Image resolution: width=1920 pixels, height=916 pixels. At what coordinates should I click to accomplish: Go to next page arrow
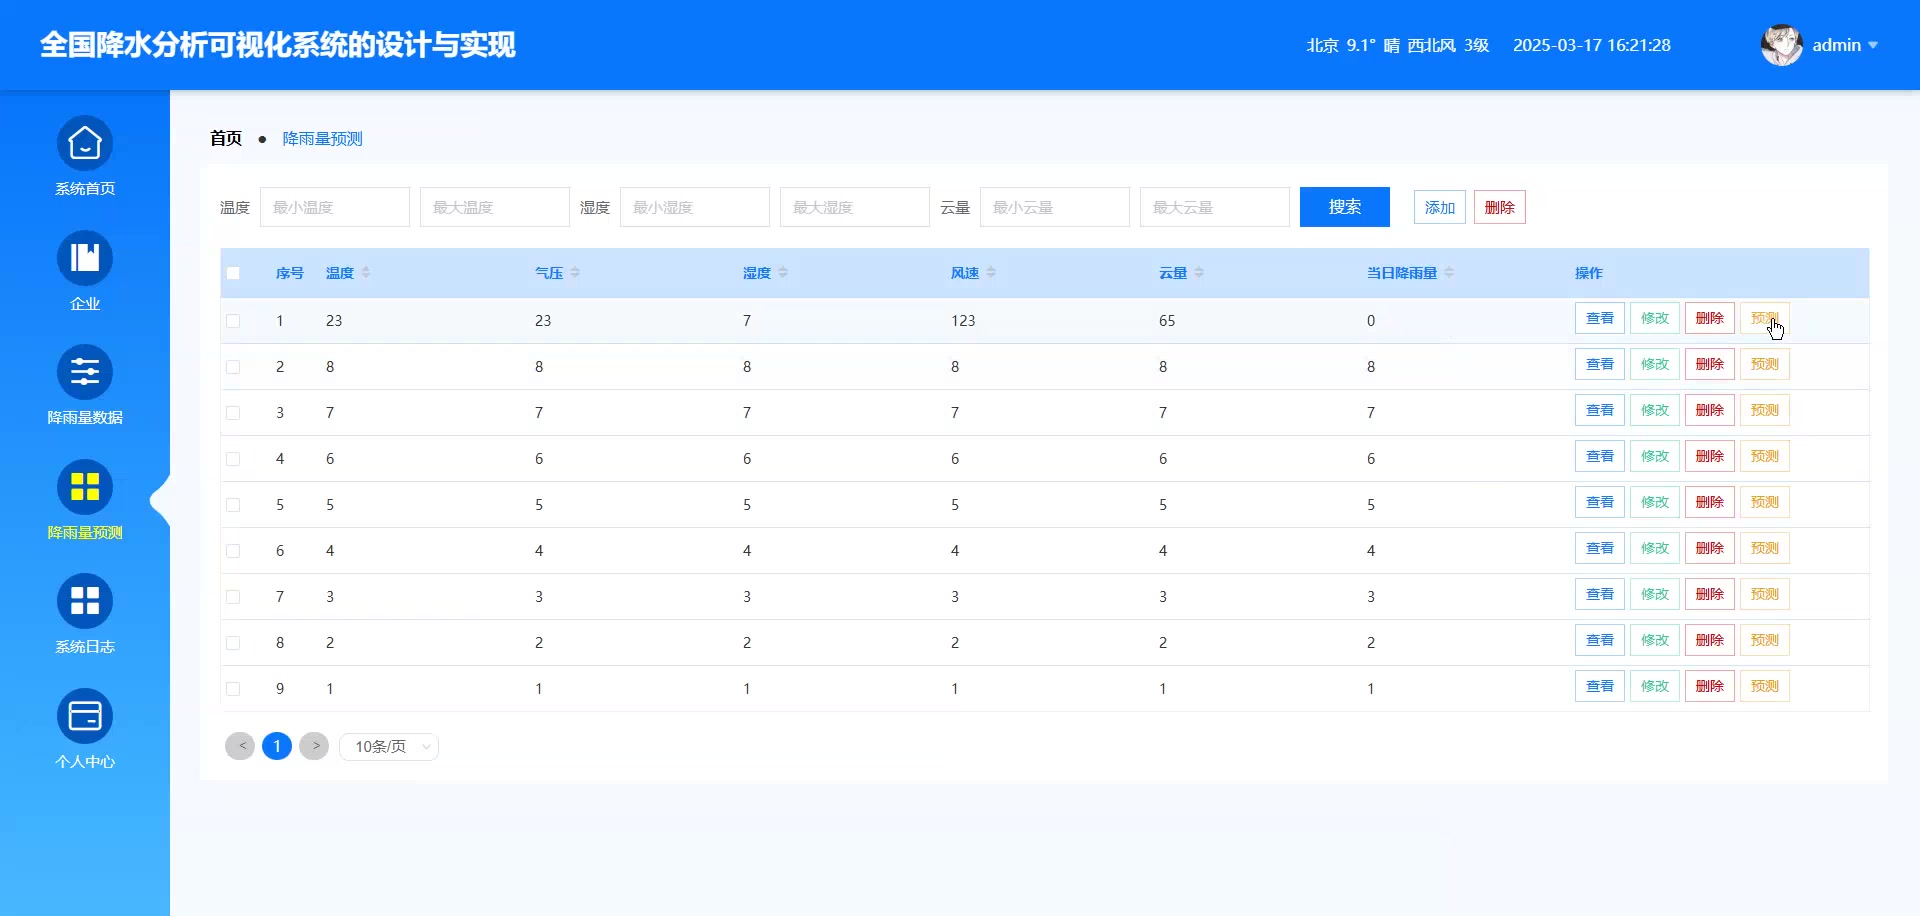(x=314, y=746)
